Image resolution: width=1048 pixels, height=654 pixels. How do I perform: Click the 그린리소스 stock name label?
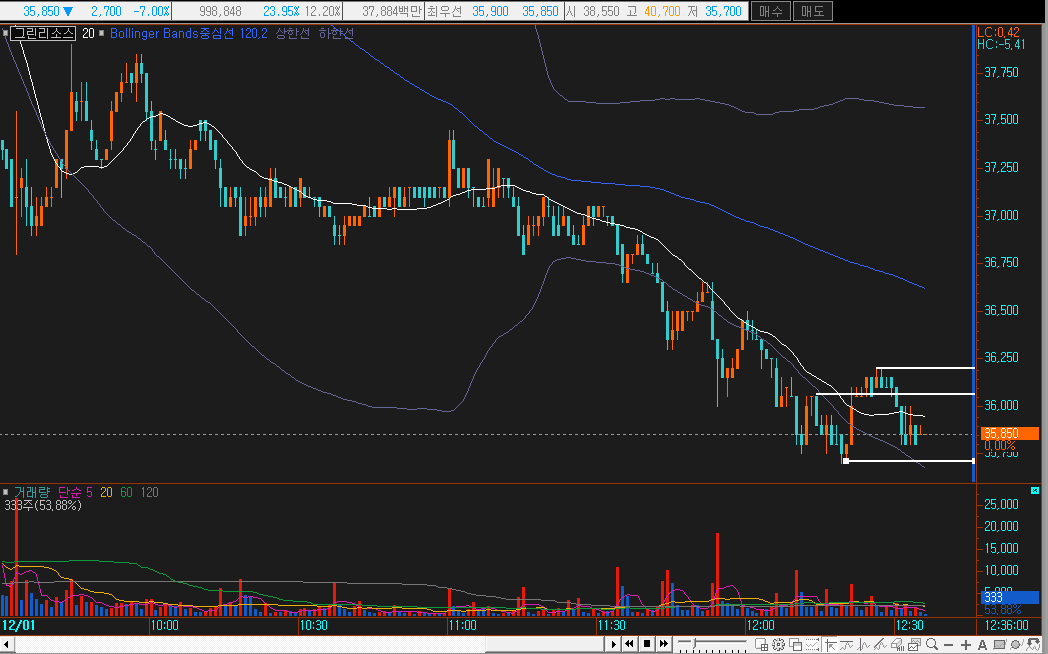click(x=44, y=33)
